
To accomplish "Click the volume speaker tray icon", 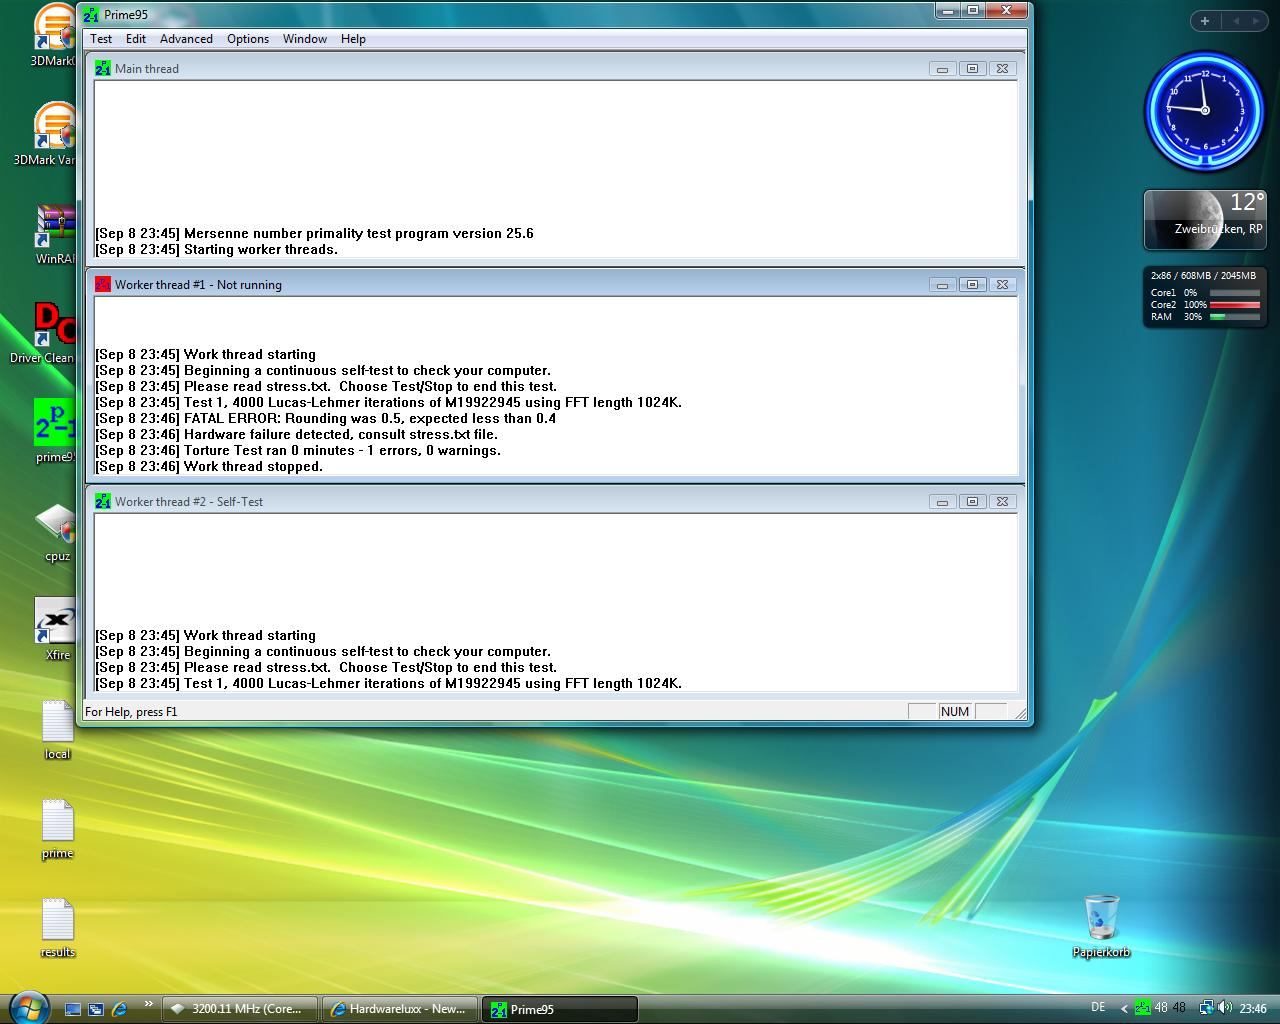I will coord(1225,1008).
